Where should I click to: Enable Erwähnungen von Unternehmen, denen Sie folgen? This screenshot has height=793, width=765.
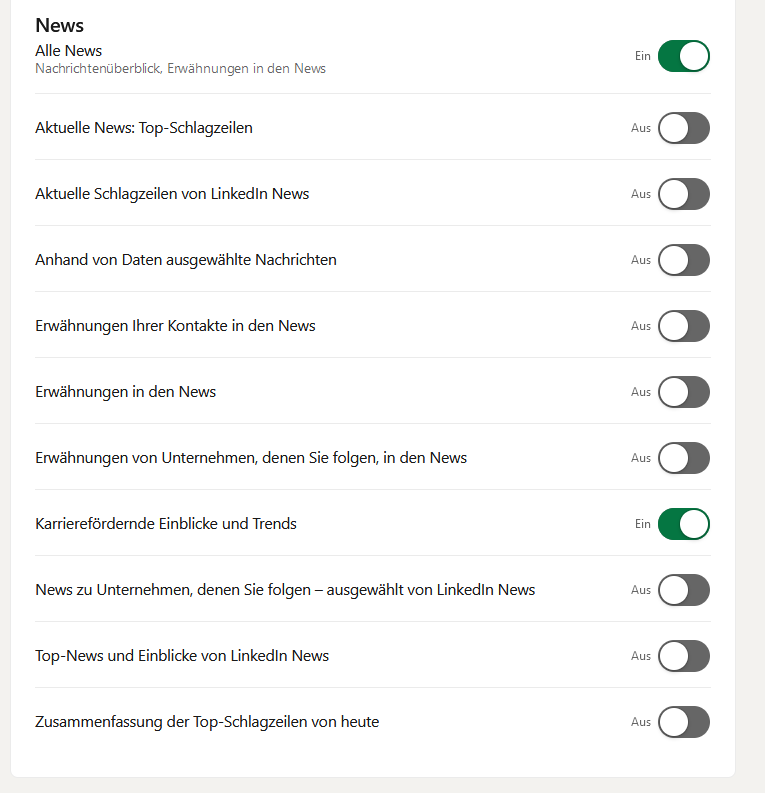pyautogui.click(x=684, y=458)
